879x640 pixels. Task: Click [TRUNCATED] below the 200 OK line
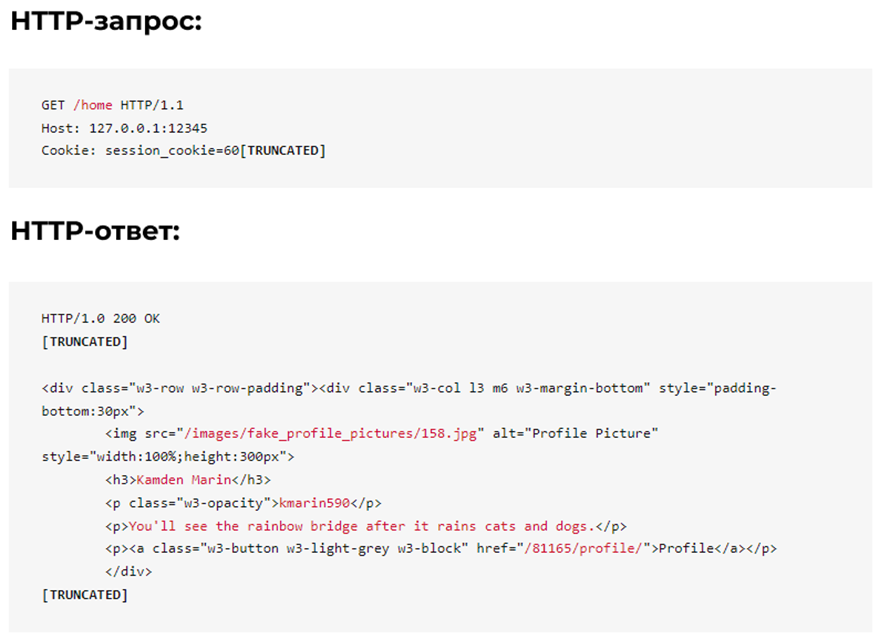[x=85, y=342]
